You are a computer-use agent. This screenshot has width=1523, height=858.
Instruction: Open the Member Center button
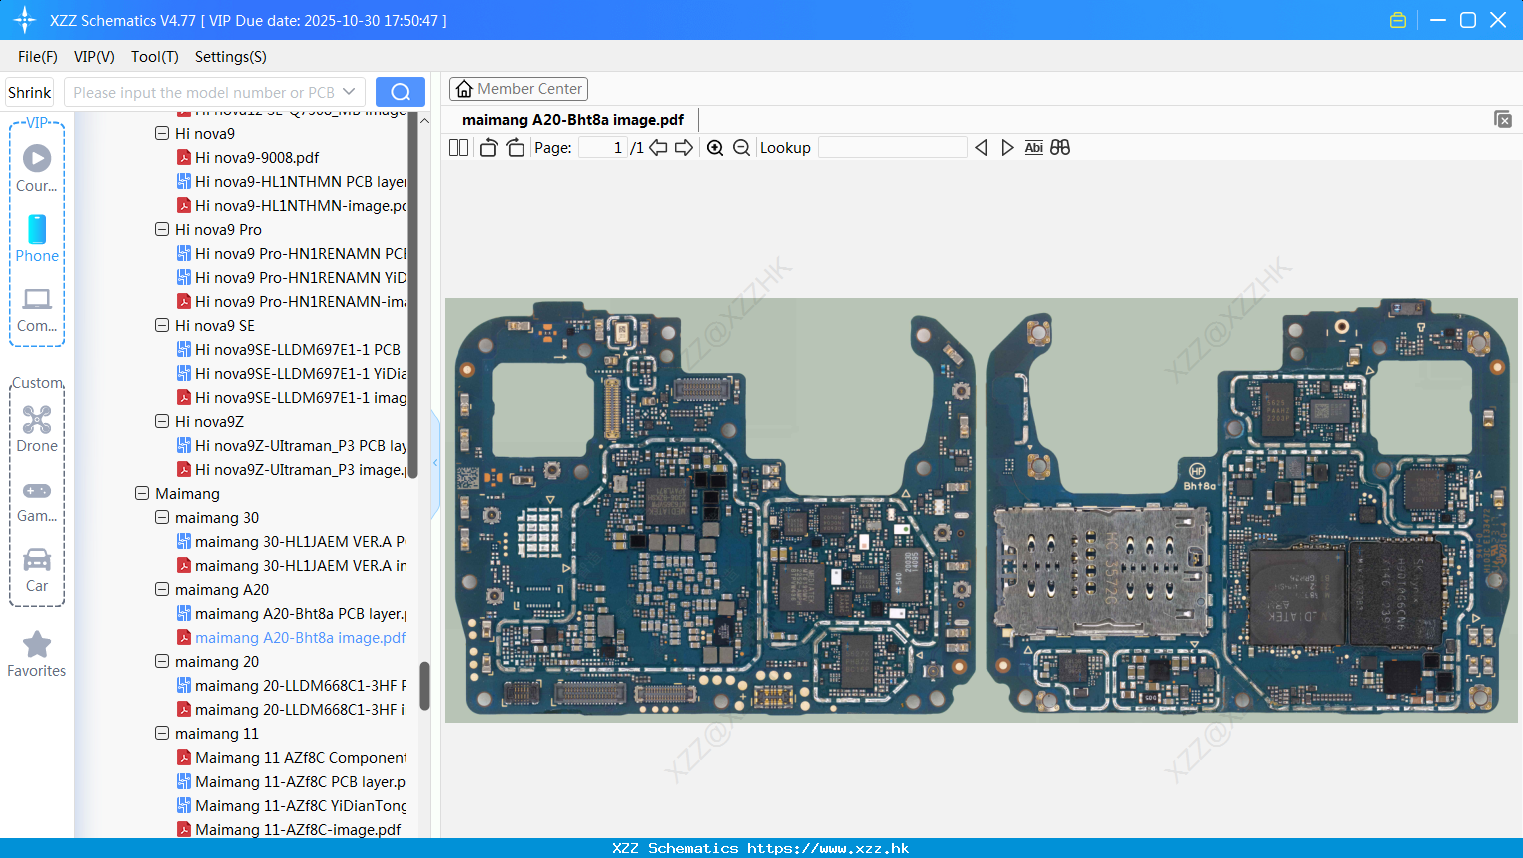pos(518,89)
